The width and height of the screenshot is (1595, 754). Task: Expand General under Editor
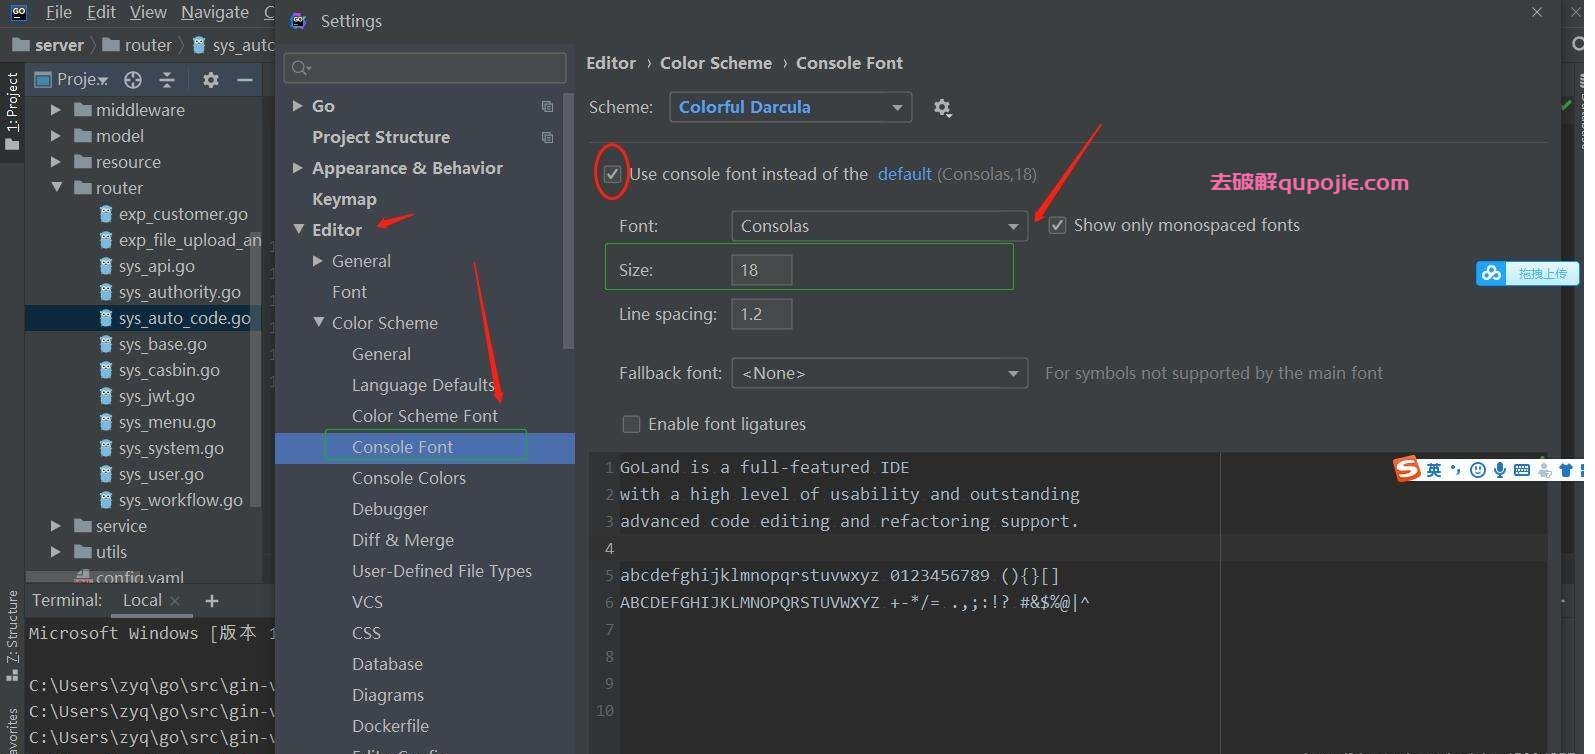tap(317, 261)
